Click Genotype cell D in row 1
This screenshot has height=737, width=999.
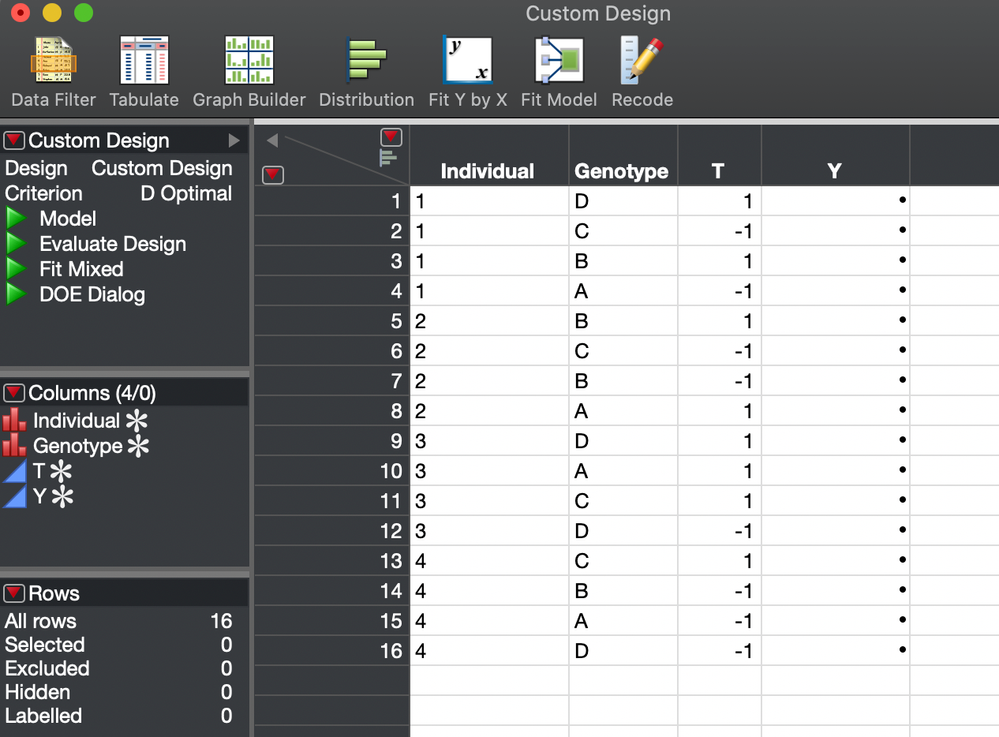[x=623, y=201]
